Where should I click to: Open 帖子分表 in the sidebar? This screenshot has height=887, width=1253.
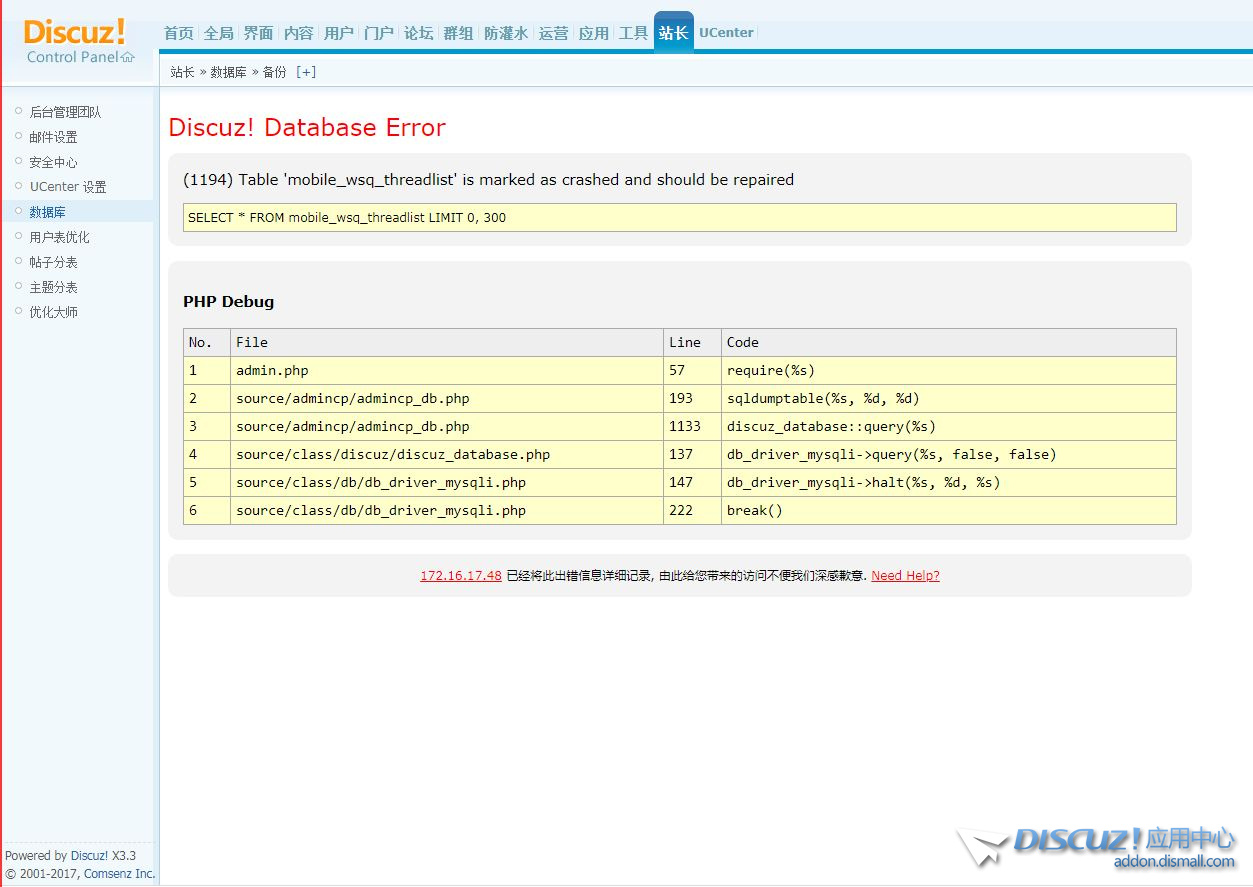point(53,262)
